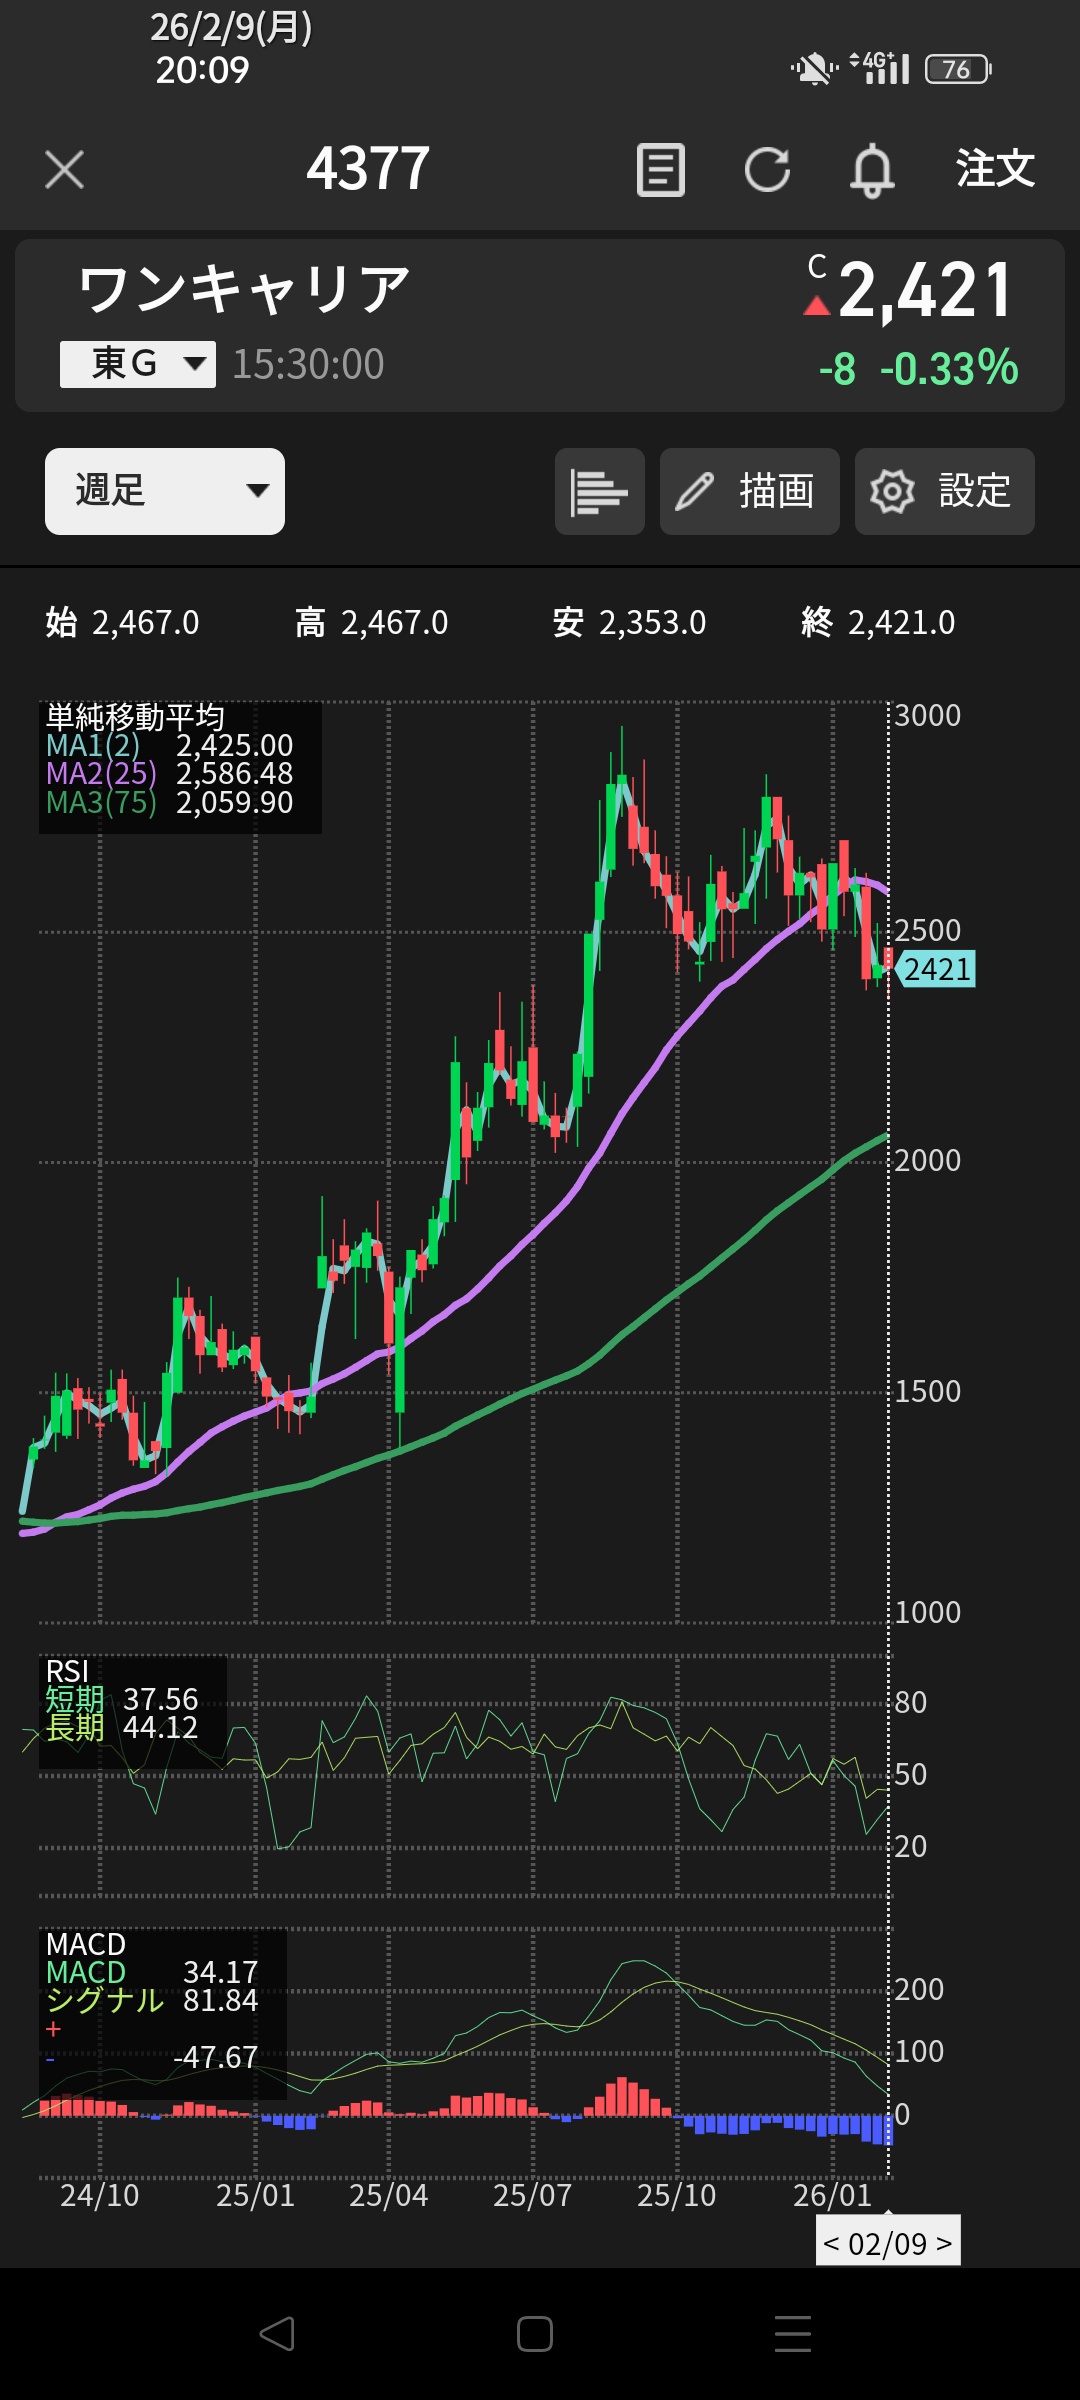Open chart 設定 settings
The width and height of the screenshot is (1080, 2400).
(x=944, y=491)
